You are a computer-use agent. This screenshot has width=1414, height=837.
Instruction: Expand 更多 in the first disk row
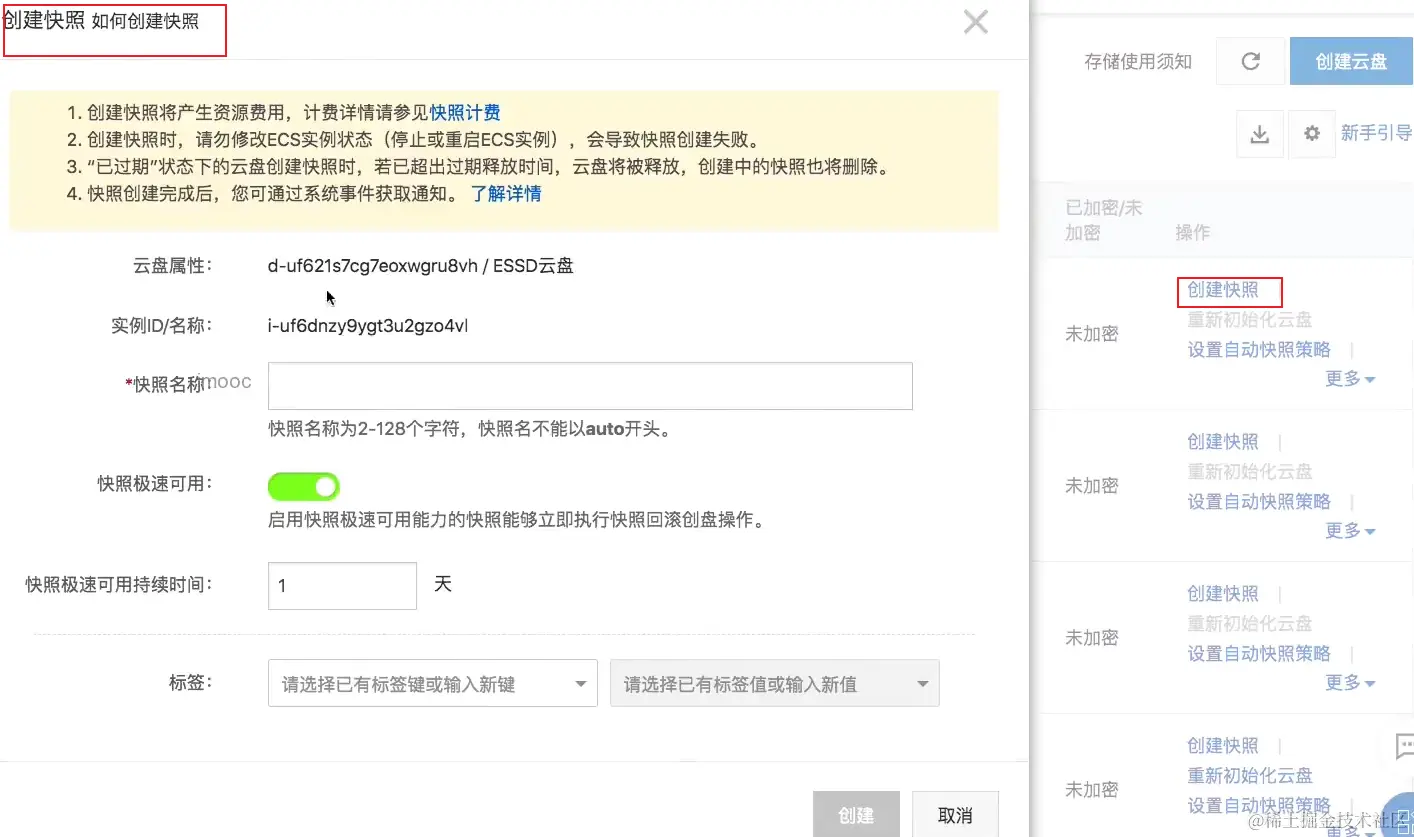point(1350,379)
